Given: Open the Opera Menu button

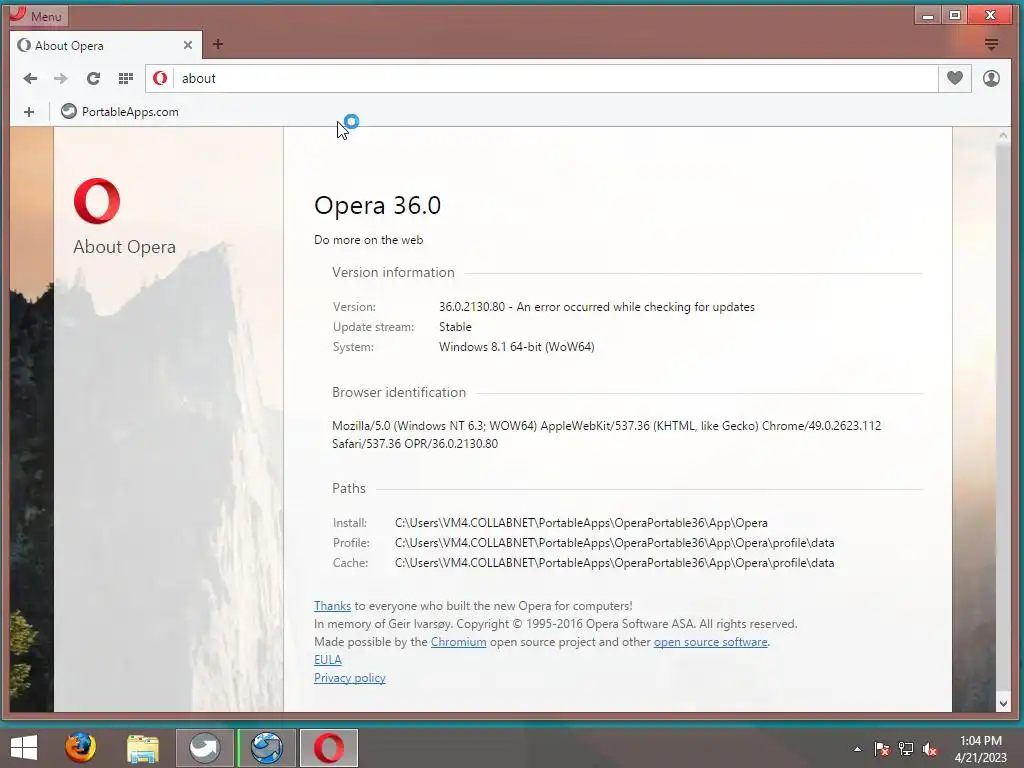Looking at the screenshot, I should point(38,16).
